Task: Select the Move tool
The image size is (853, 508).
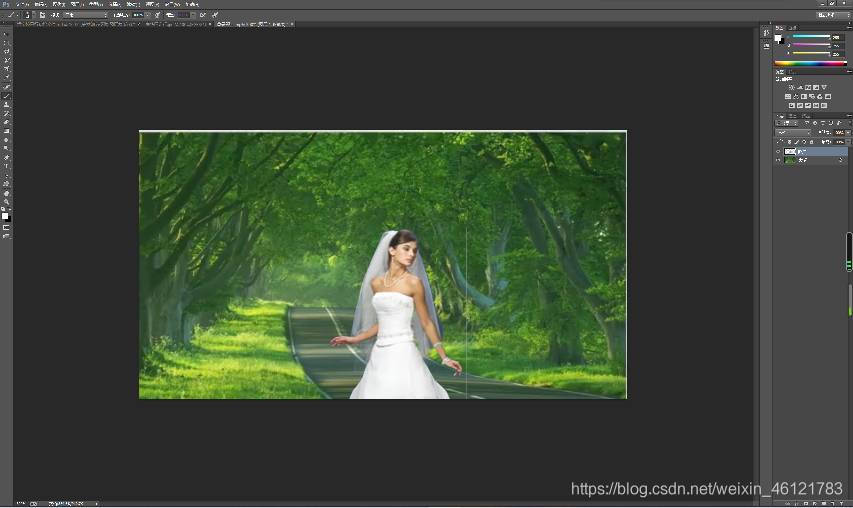Action: [x=7, y=34]
